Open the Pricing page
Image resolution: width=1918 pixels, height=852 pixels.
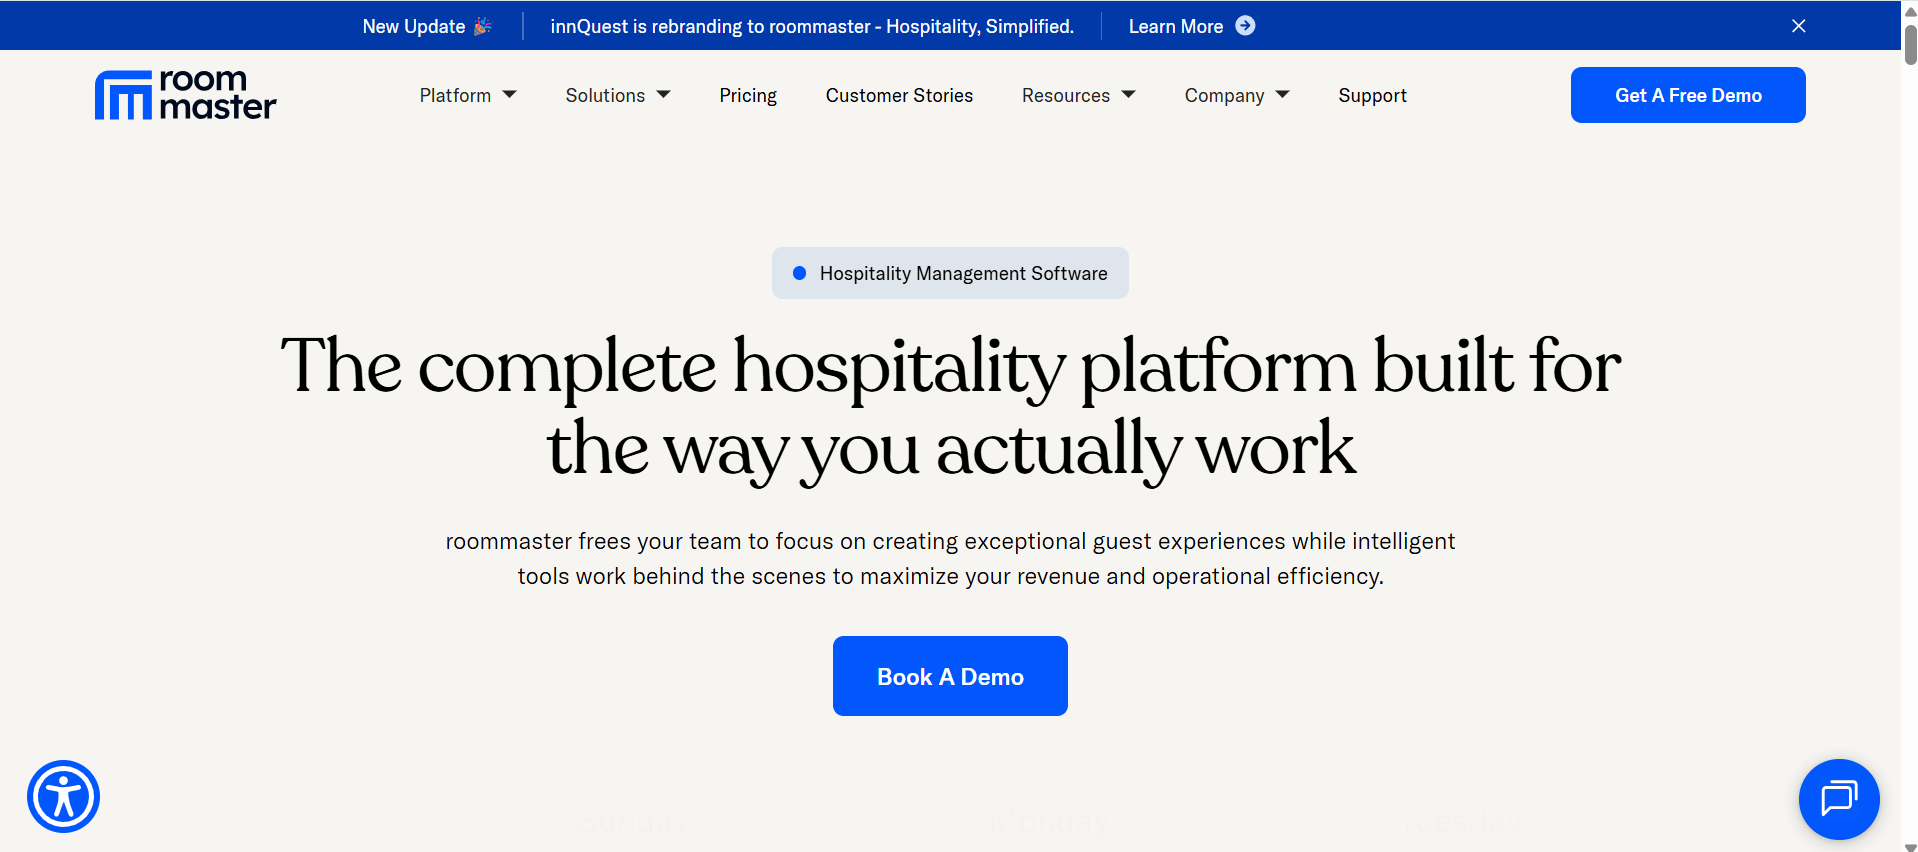pos(748,95)
